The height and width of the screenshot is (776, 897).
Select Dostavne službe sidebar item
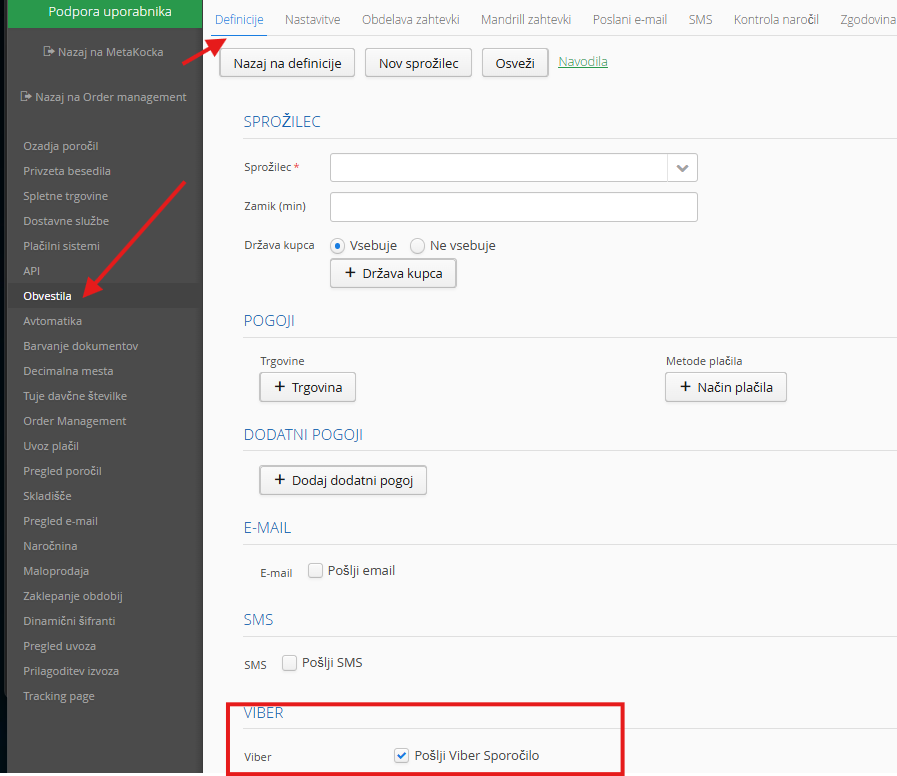(66, 221)
